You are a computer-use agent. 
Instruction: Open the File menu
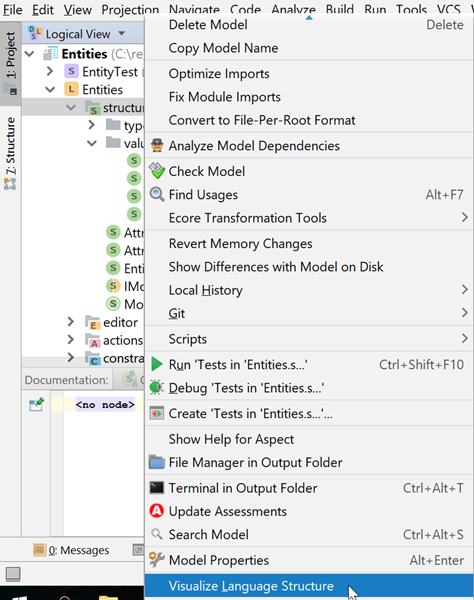13,9
